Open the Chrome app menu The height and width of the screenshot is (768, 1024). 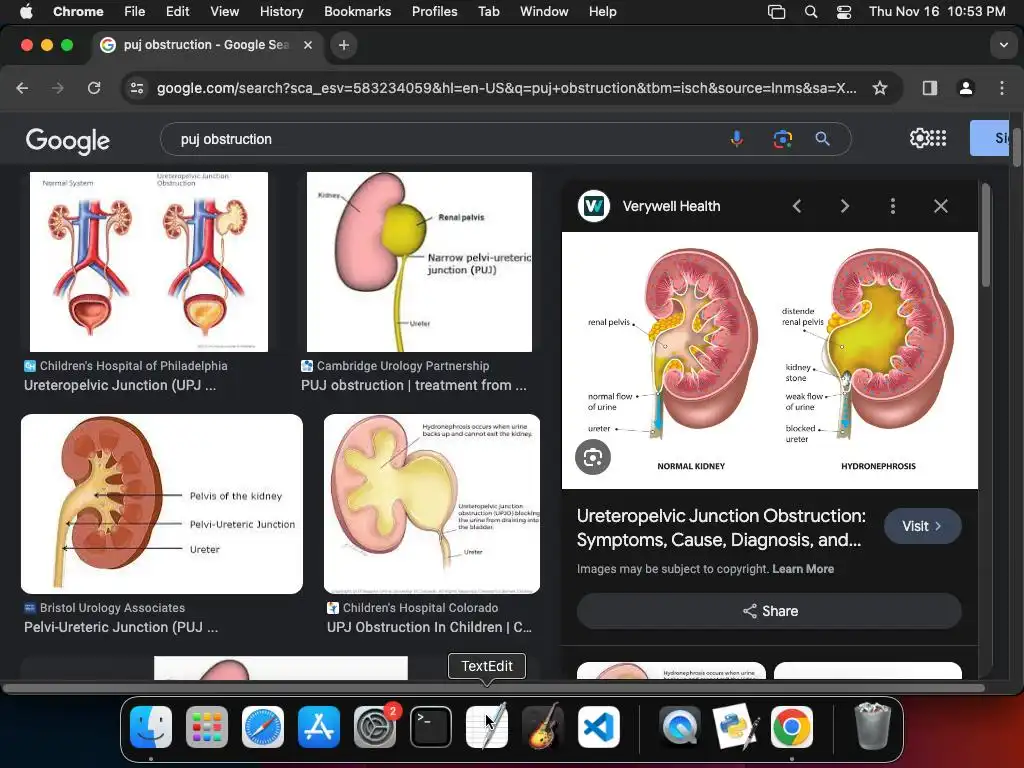78,12
